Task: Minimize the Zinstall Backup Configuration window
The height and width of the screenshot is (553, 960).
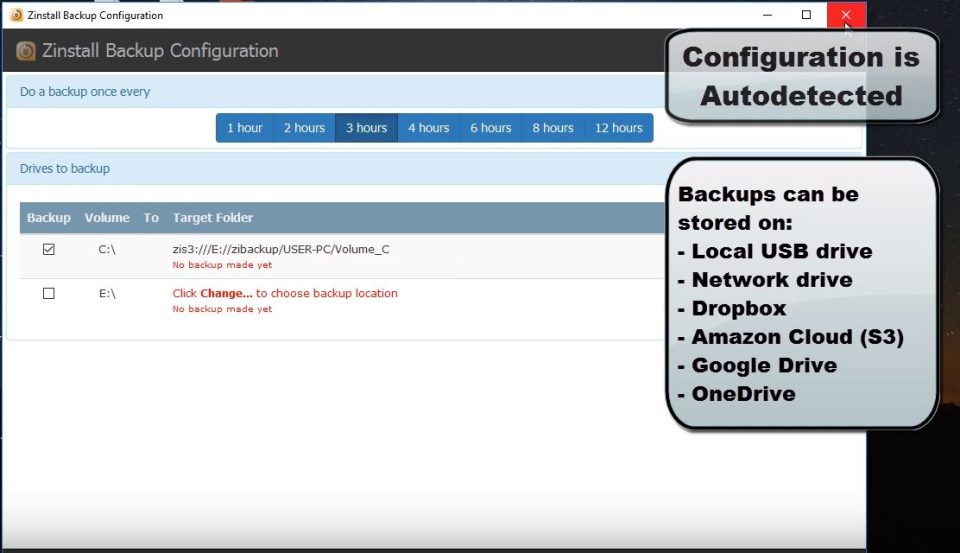Action: tap(767, 15)
